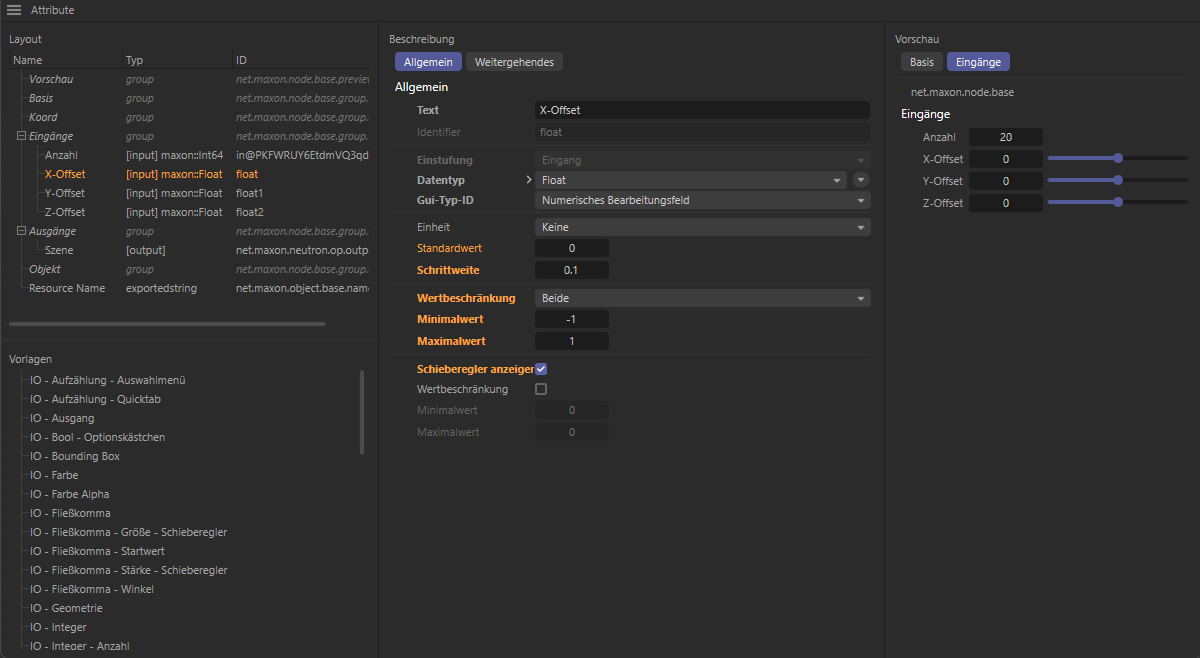Click the round arrow button beside Datentyp
The image size is (1200, 658).
click(861, 180)
